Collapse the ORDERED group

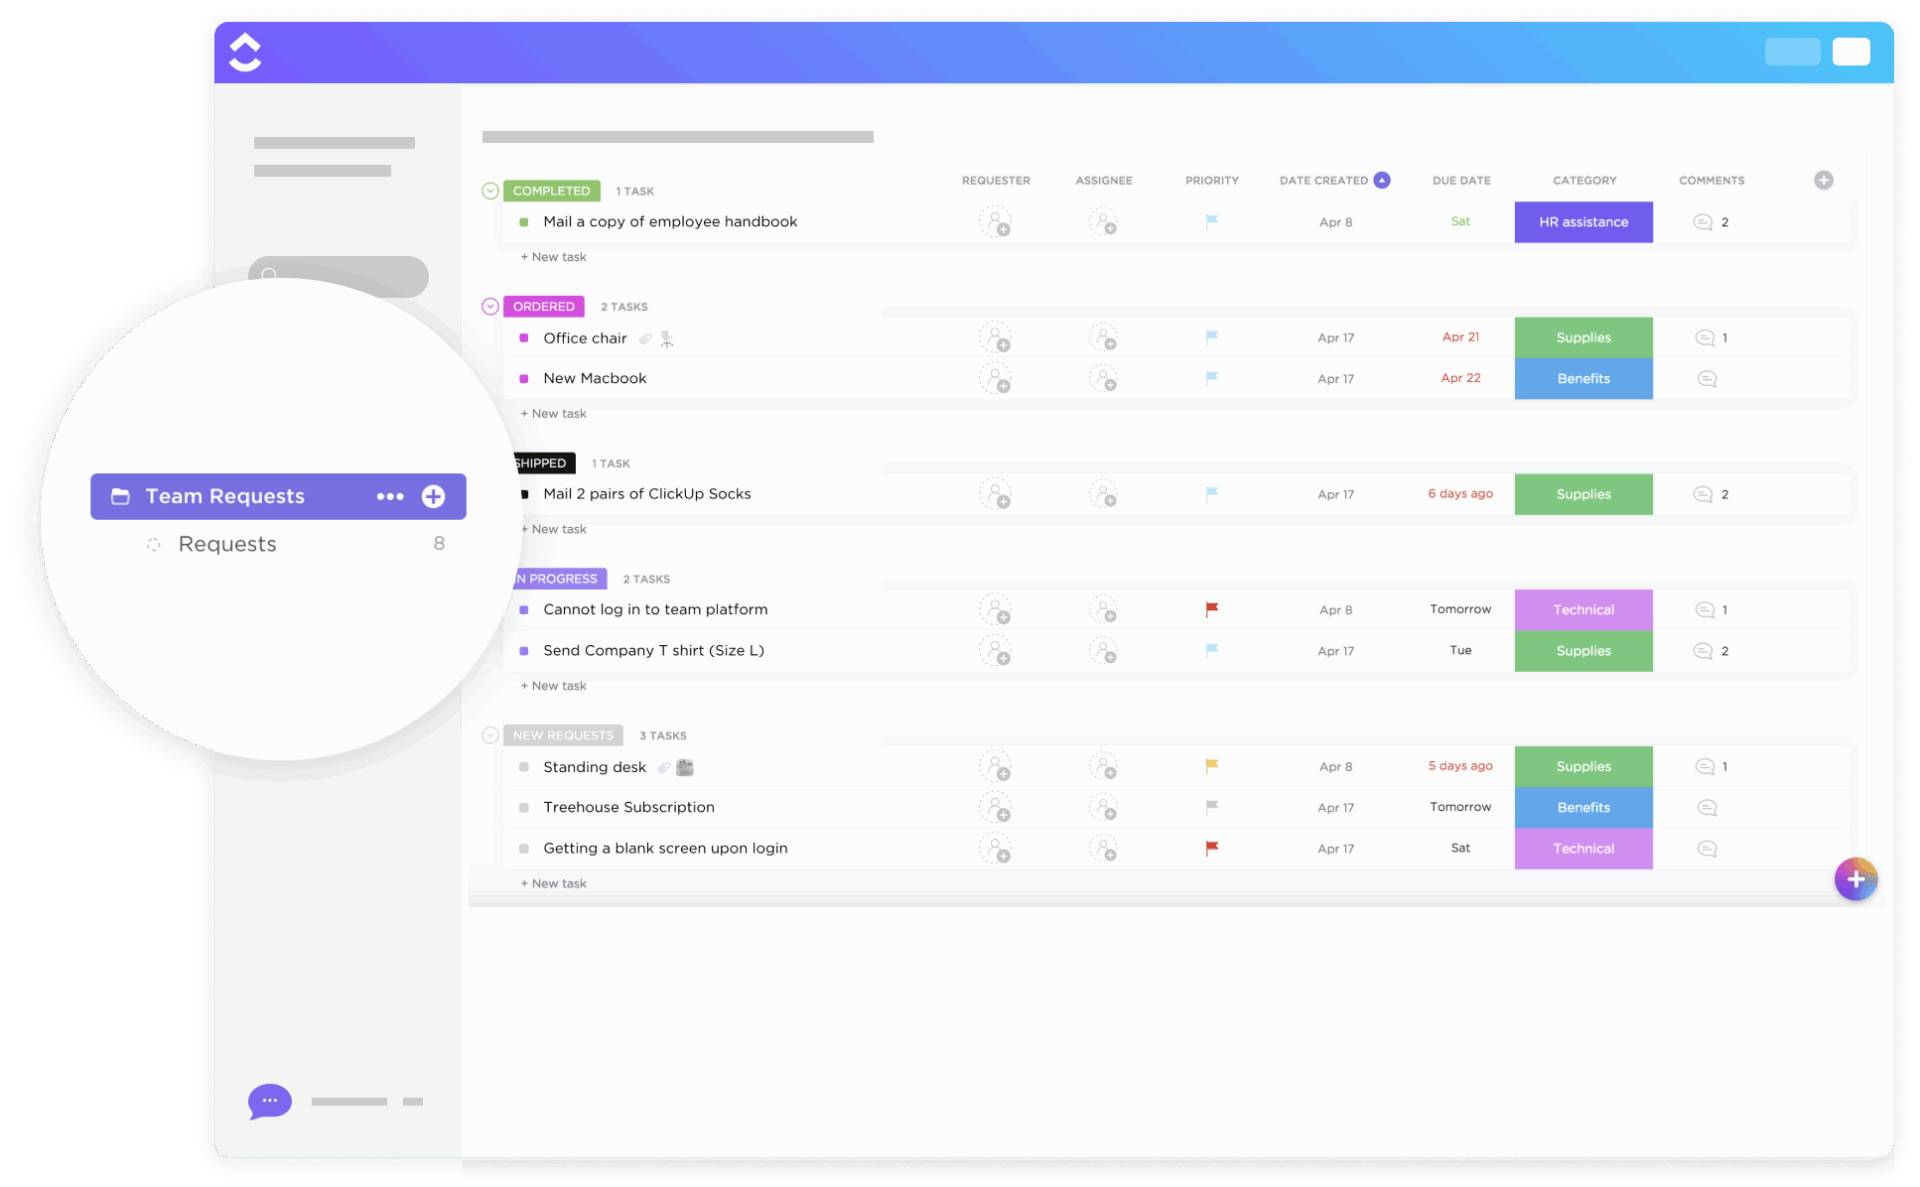(x=490, y=307)
